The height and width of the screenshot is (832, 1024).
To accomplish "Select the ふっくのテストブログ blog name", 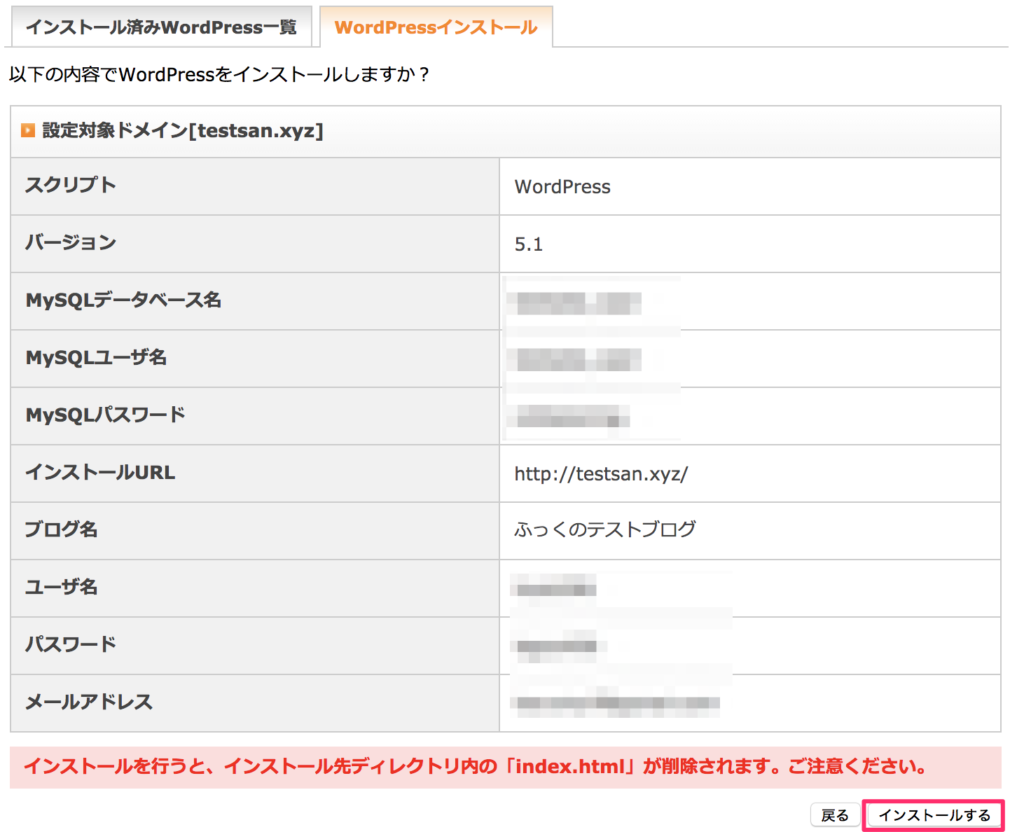I will tap(605, 529).
